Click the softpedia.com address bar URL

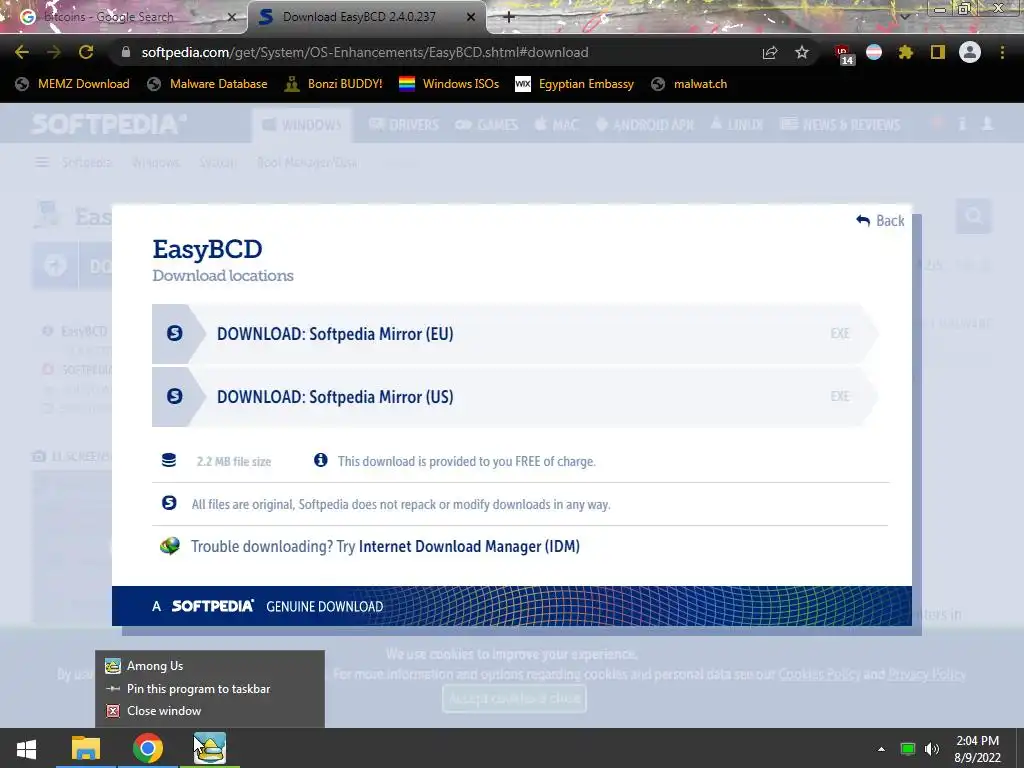[x=364, y=52]
